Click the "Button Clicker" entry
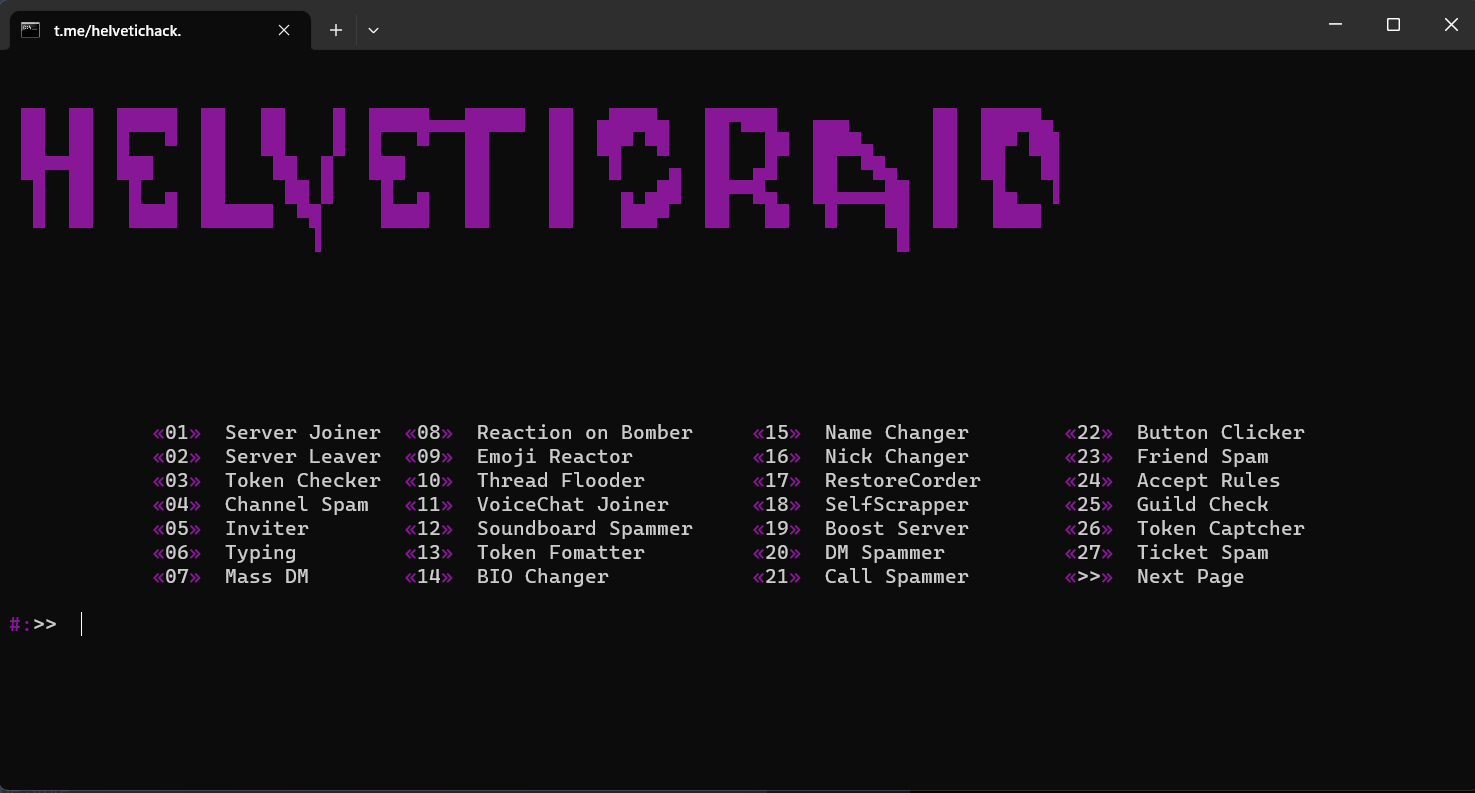This screenshot has height=793, width=1475. pos(1221,433)
